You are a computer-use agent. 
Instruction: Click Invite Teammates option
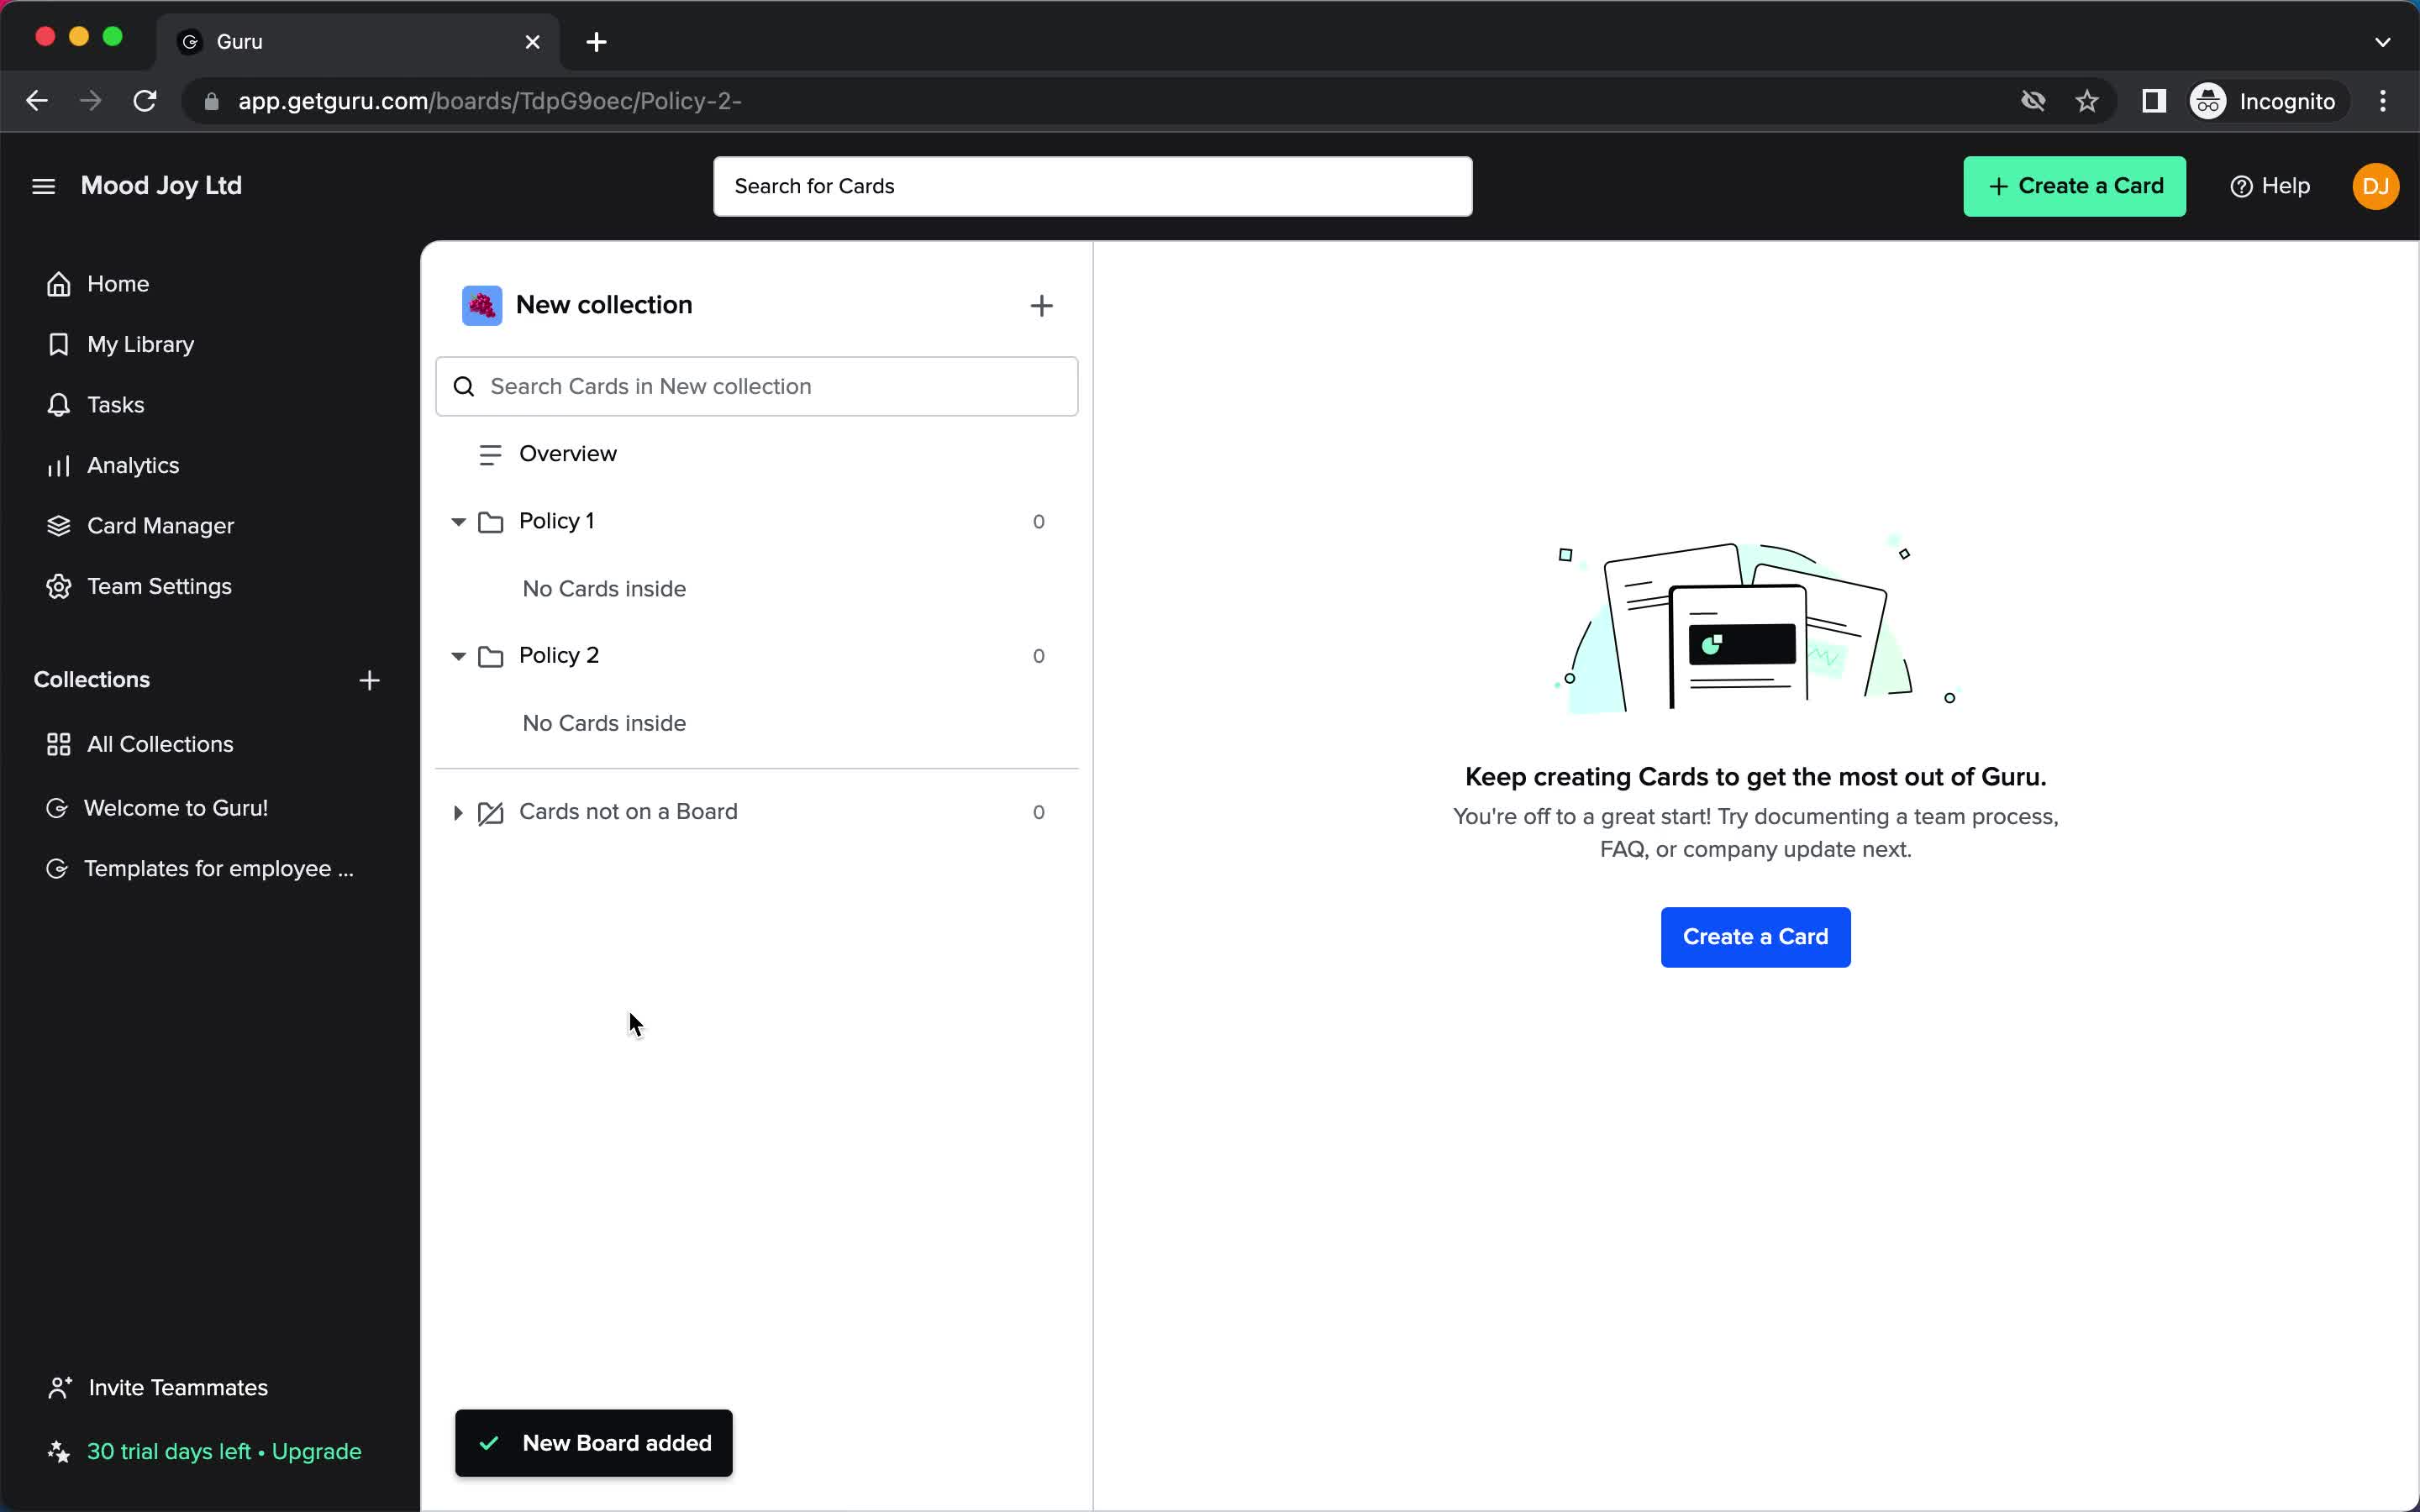176,1387
